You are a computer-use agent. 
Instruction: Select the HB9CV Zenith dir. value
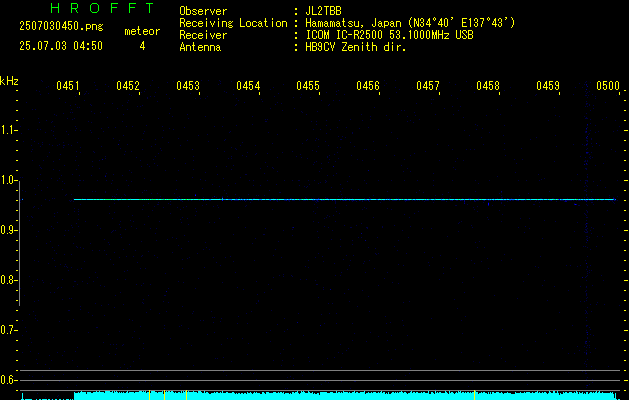point(356,47)
